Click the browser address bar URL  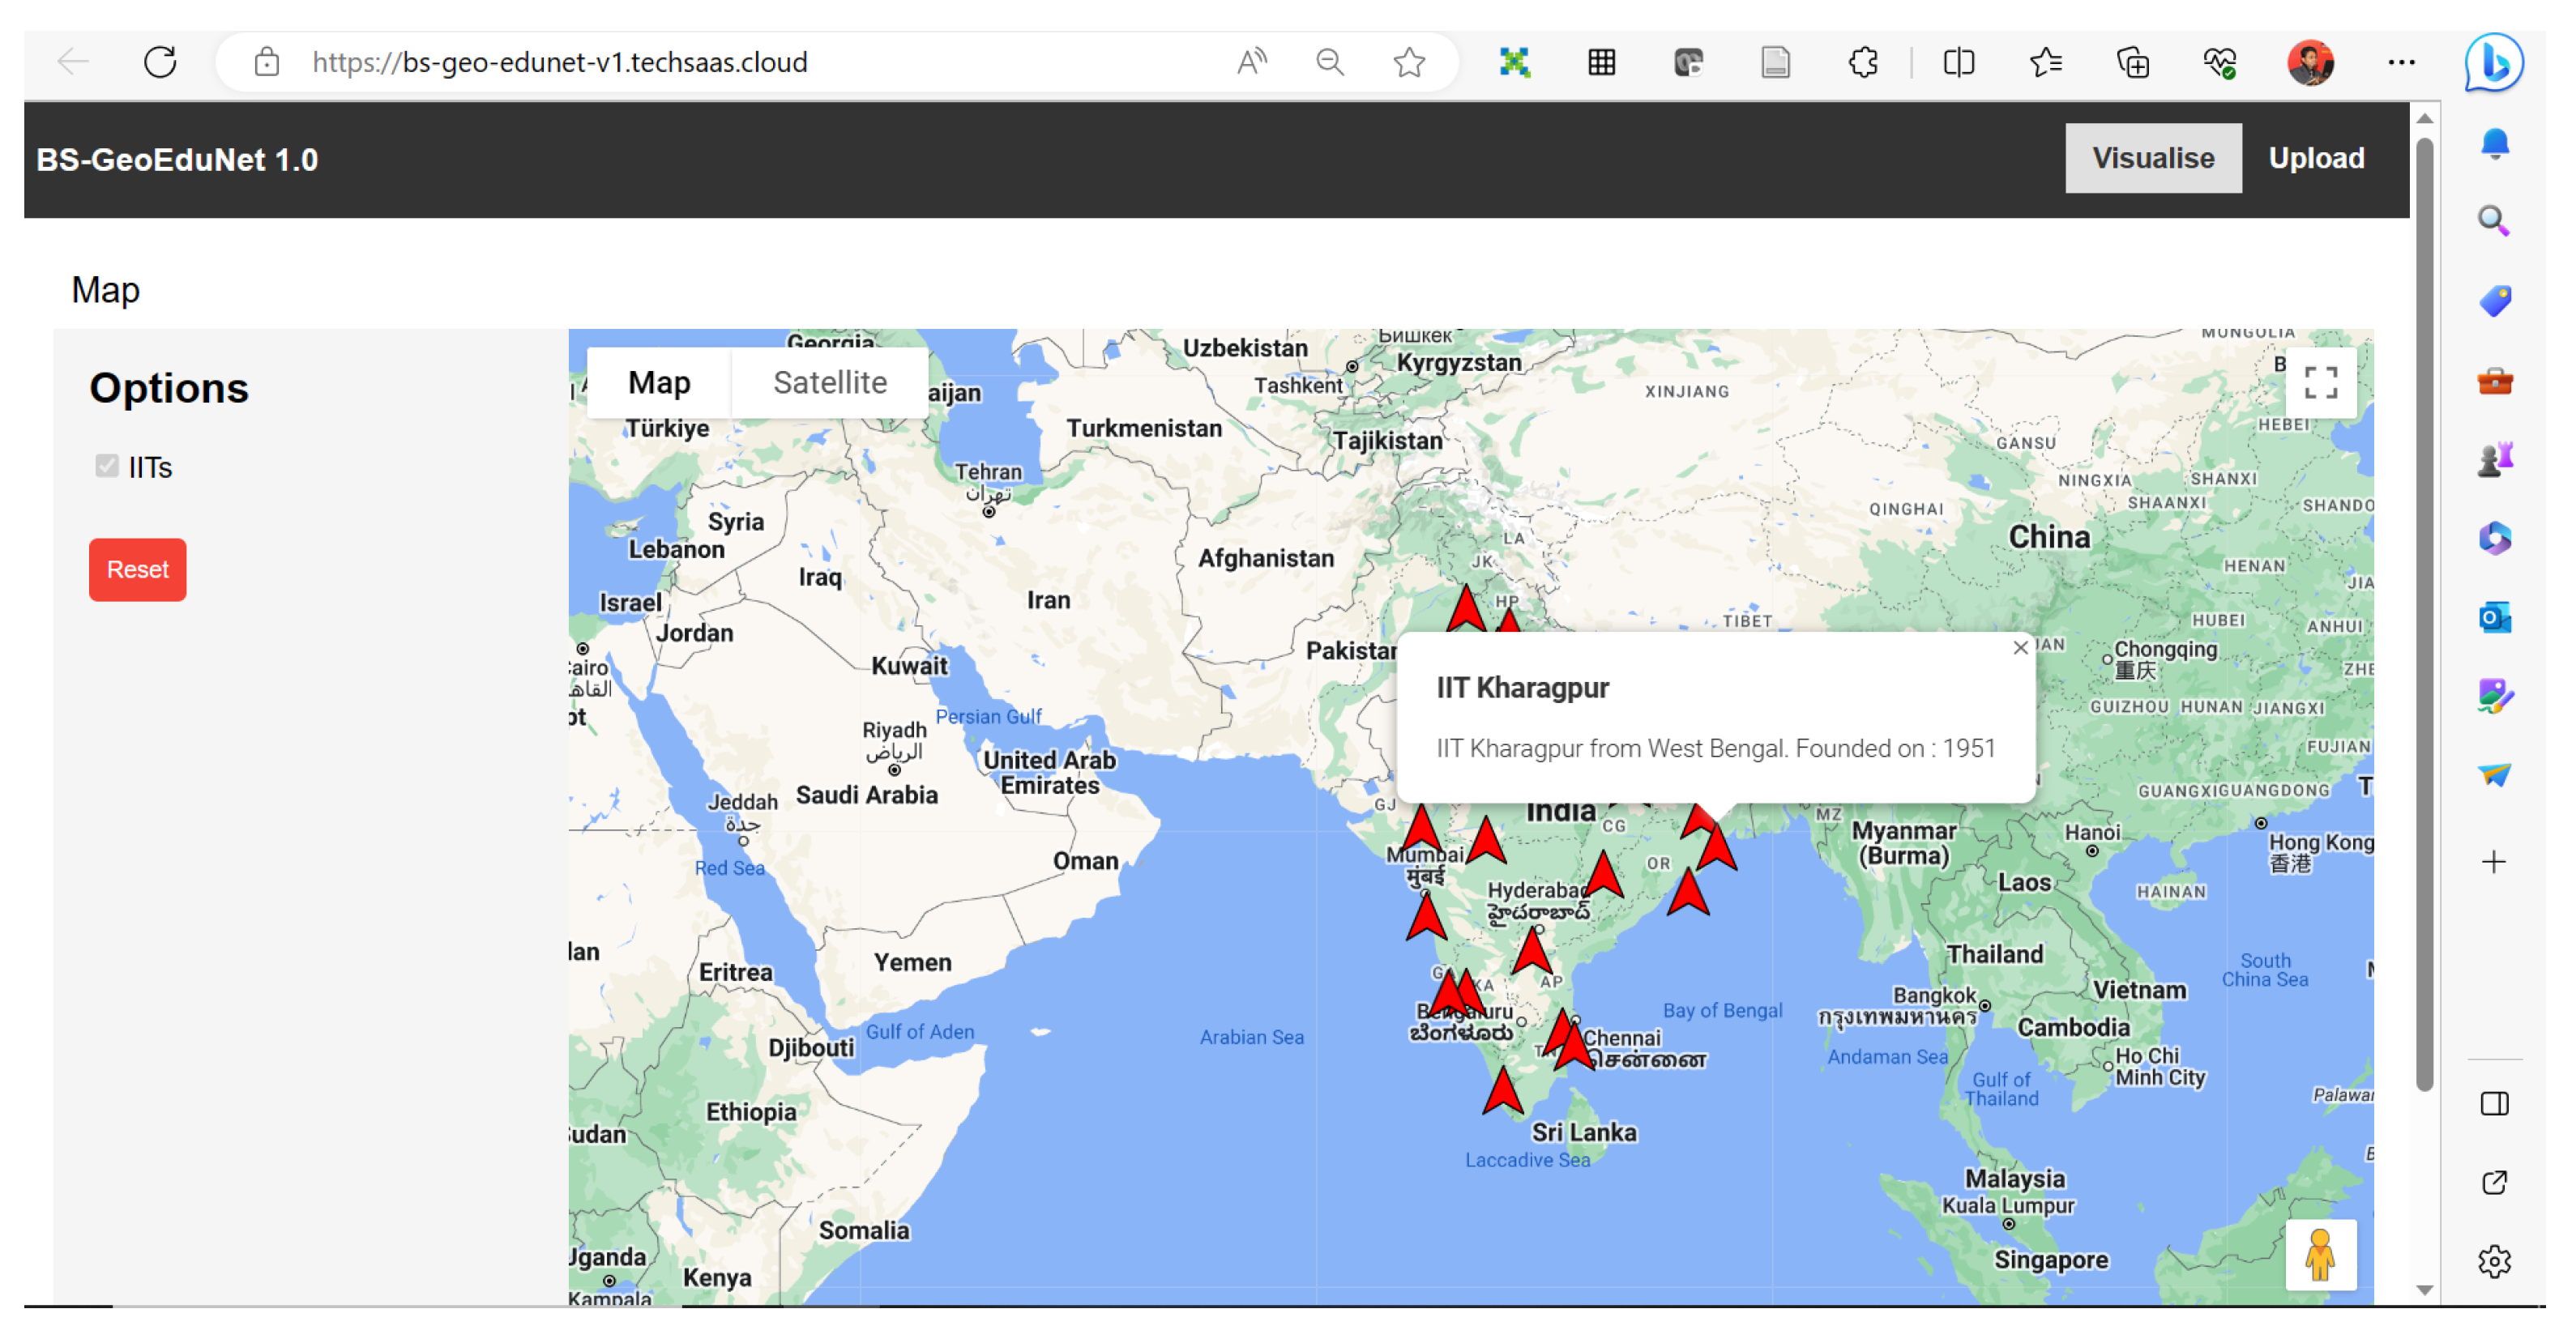click(560, 62)
